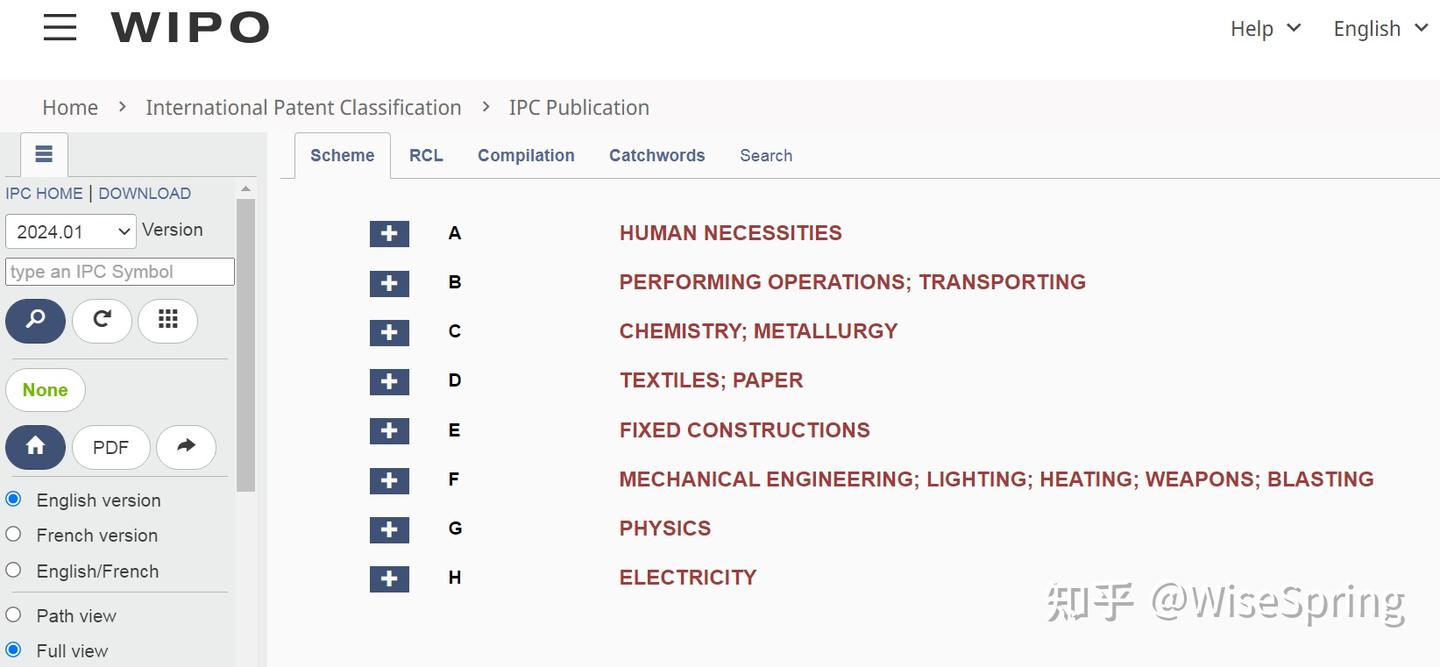Screen dimensions: 1440x667
Task: Click the IPC Symbol input field
Action: 120,272
